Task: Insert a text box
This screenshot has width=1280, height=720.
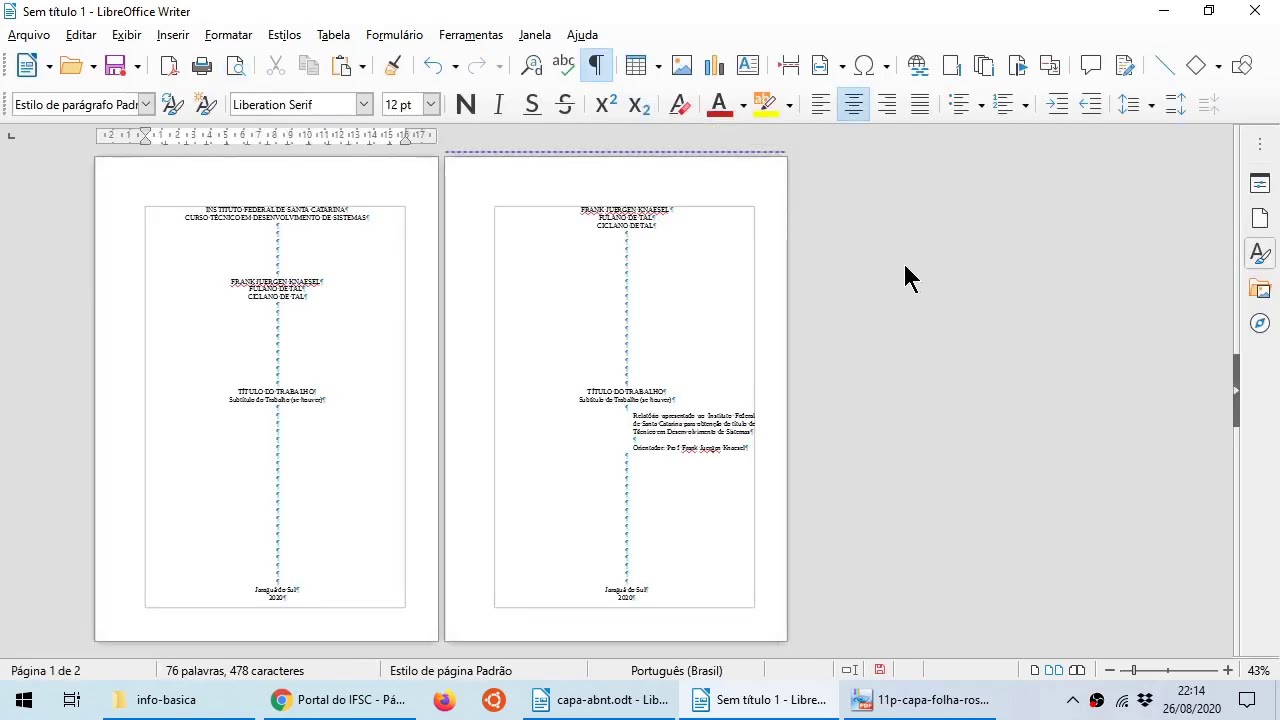Action: 747,66
